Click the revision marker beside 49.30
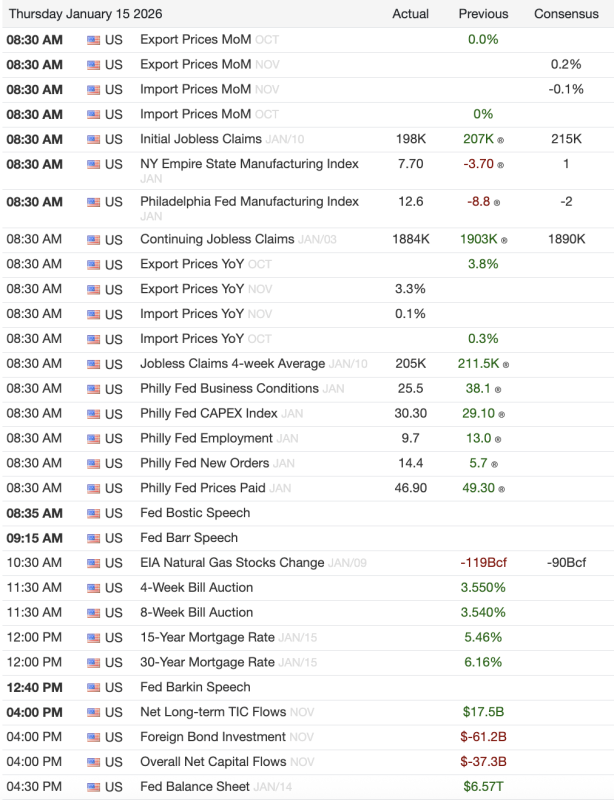 [501, 489]
